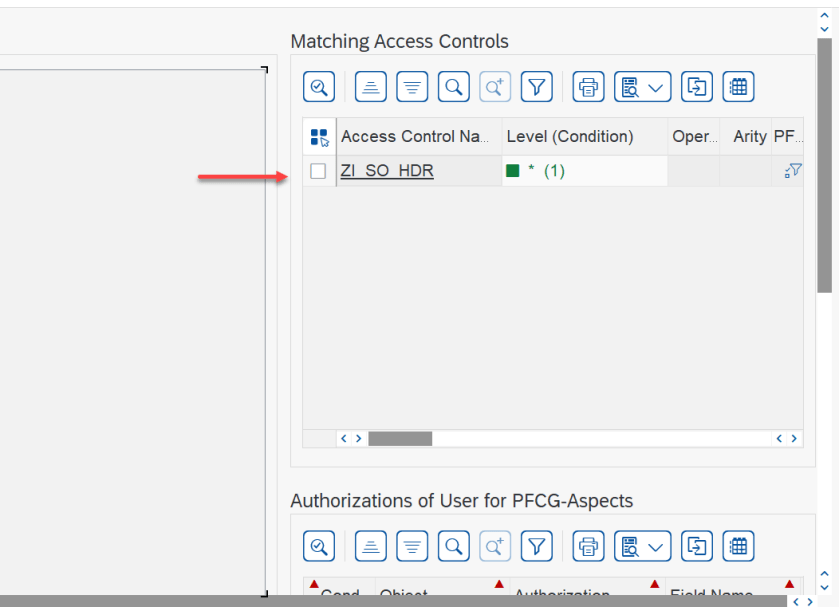
Task: Apply a filter to Matching Access Controls
Action: (x=537, y=86)
